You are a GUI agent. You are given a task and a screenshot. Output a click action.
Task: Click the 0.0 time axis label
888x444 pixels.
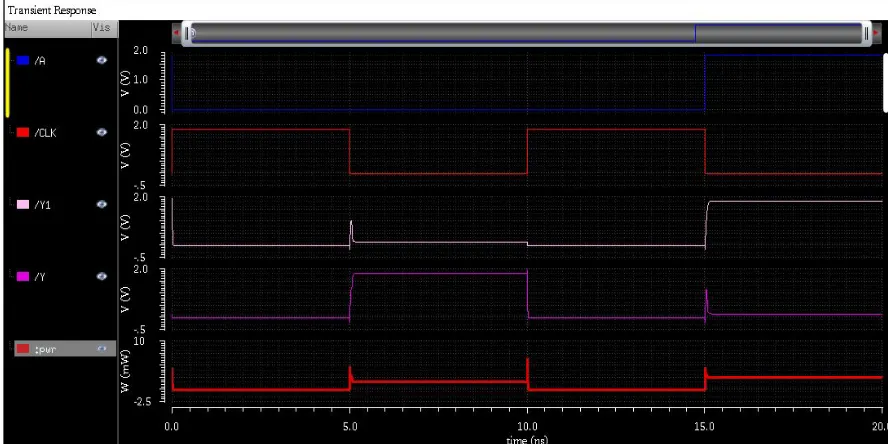(172, 426)
